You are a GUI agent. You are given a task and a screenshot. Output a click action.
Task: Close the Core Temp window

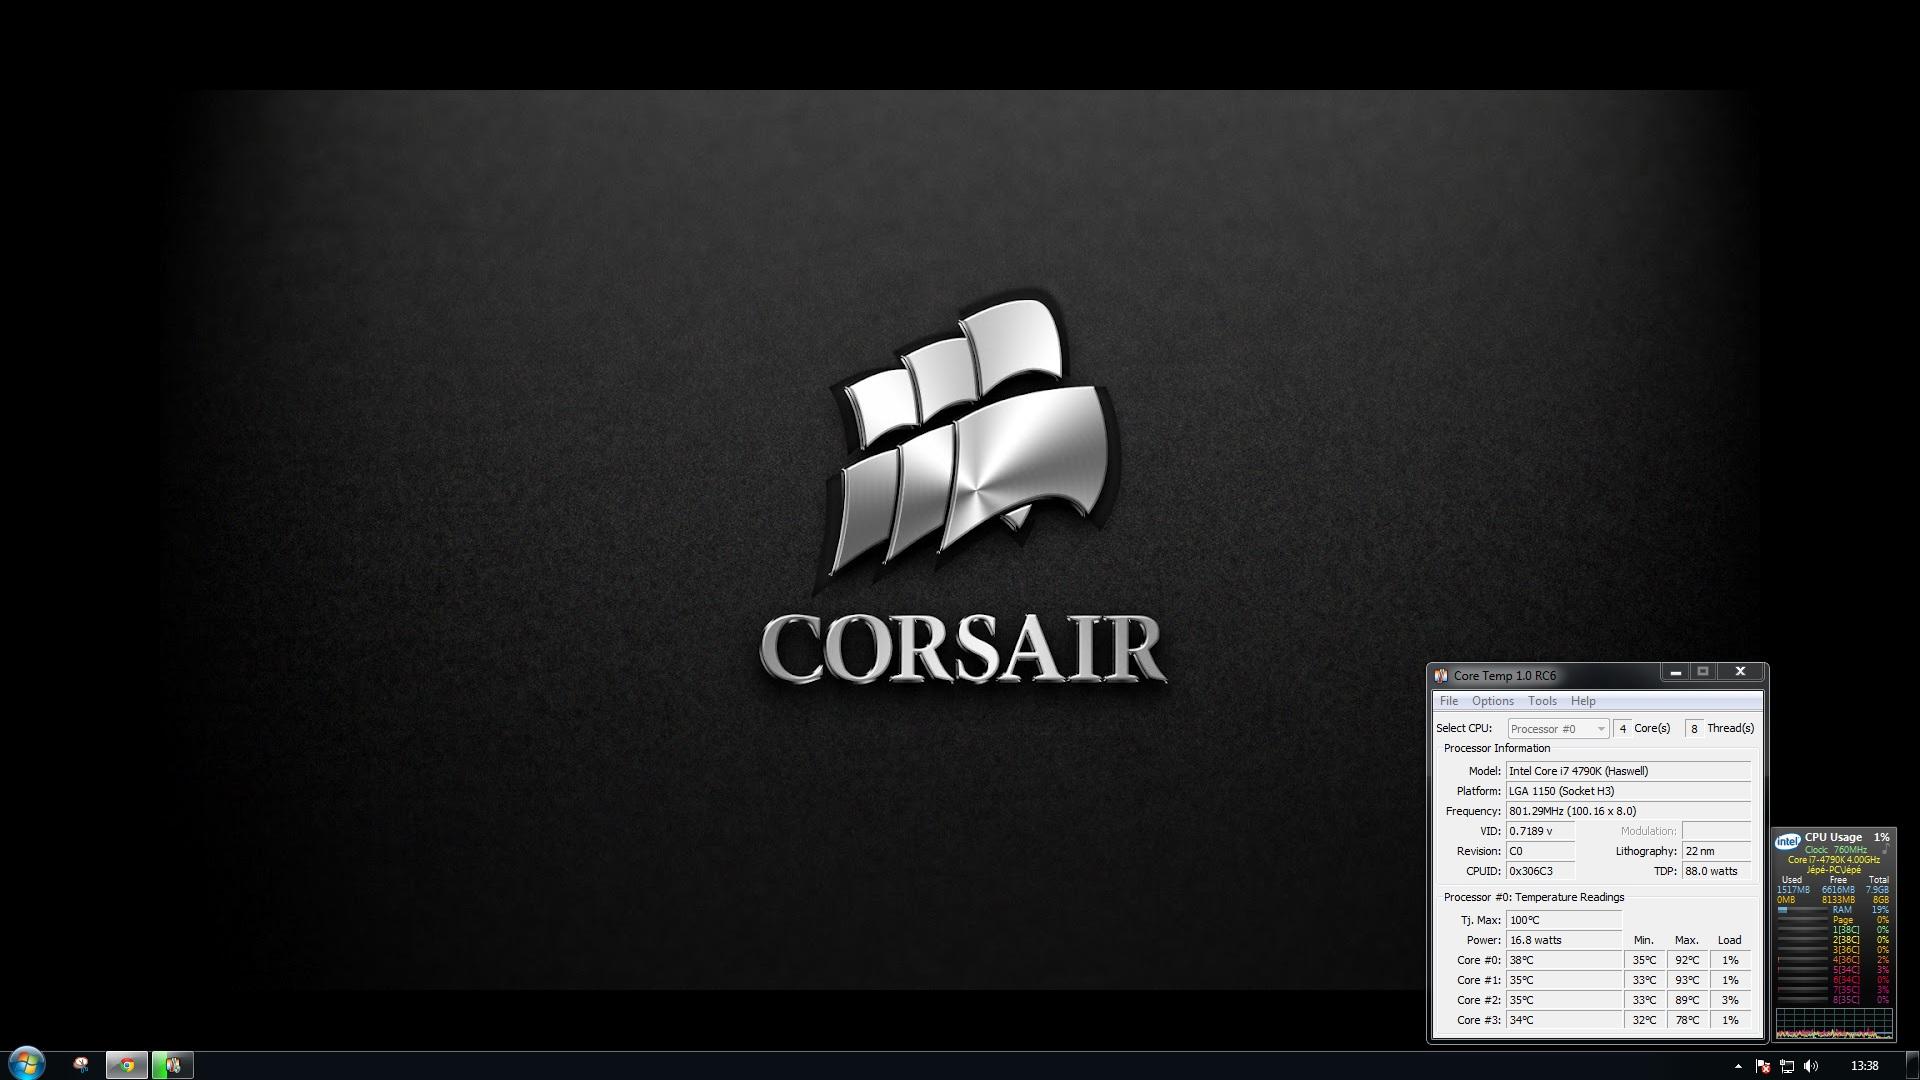point(1740,673)
